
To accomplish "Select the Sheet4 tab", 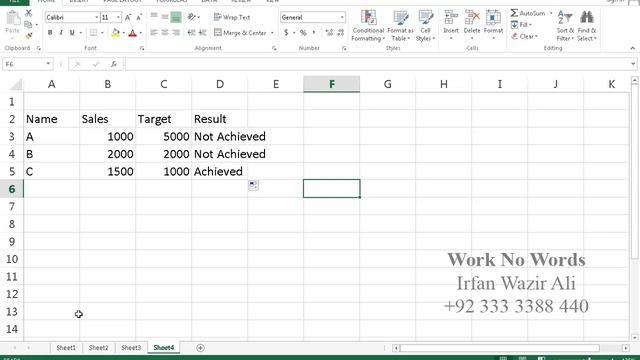I will [x=164, y=348].
